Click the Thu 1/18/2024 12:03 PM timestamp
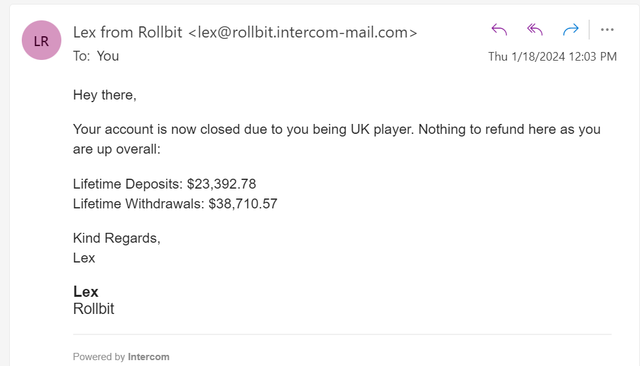Image resolution: width=640 pixels, height=366 pixels. (x=552, y=56)
